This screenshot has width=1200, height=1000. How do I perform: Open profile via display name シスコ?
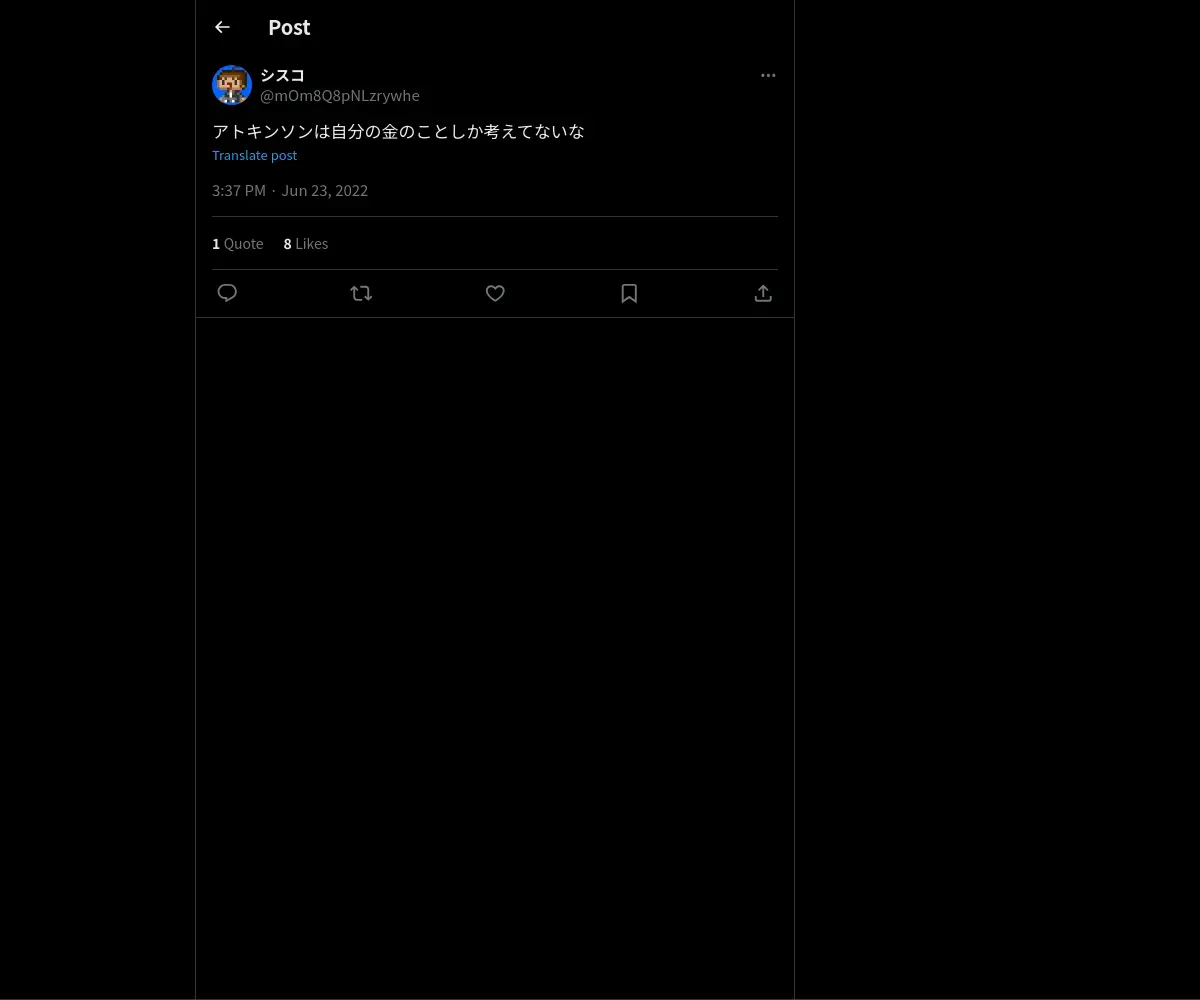[x=282, y=75]
